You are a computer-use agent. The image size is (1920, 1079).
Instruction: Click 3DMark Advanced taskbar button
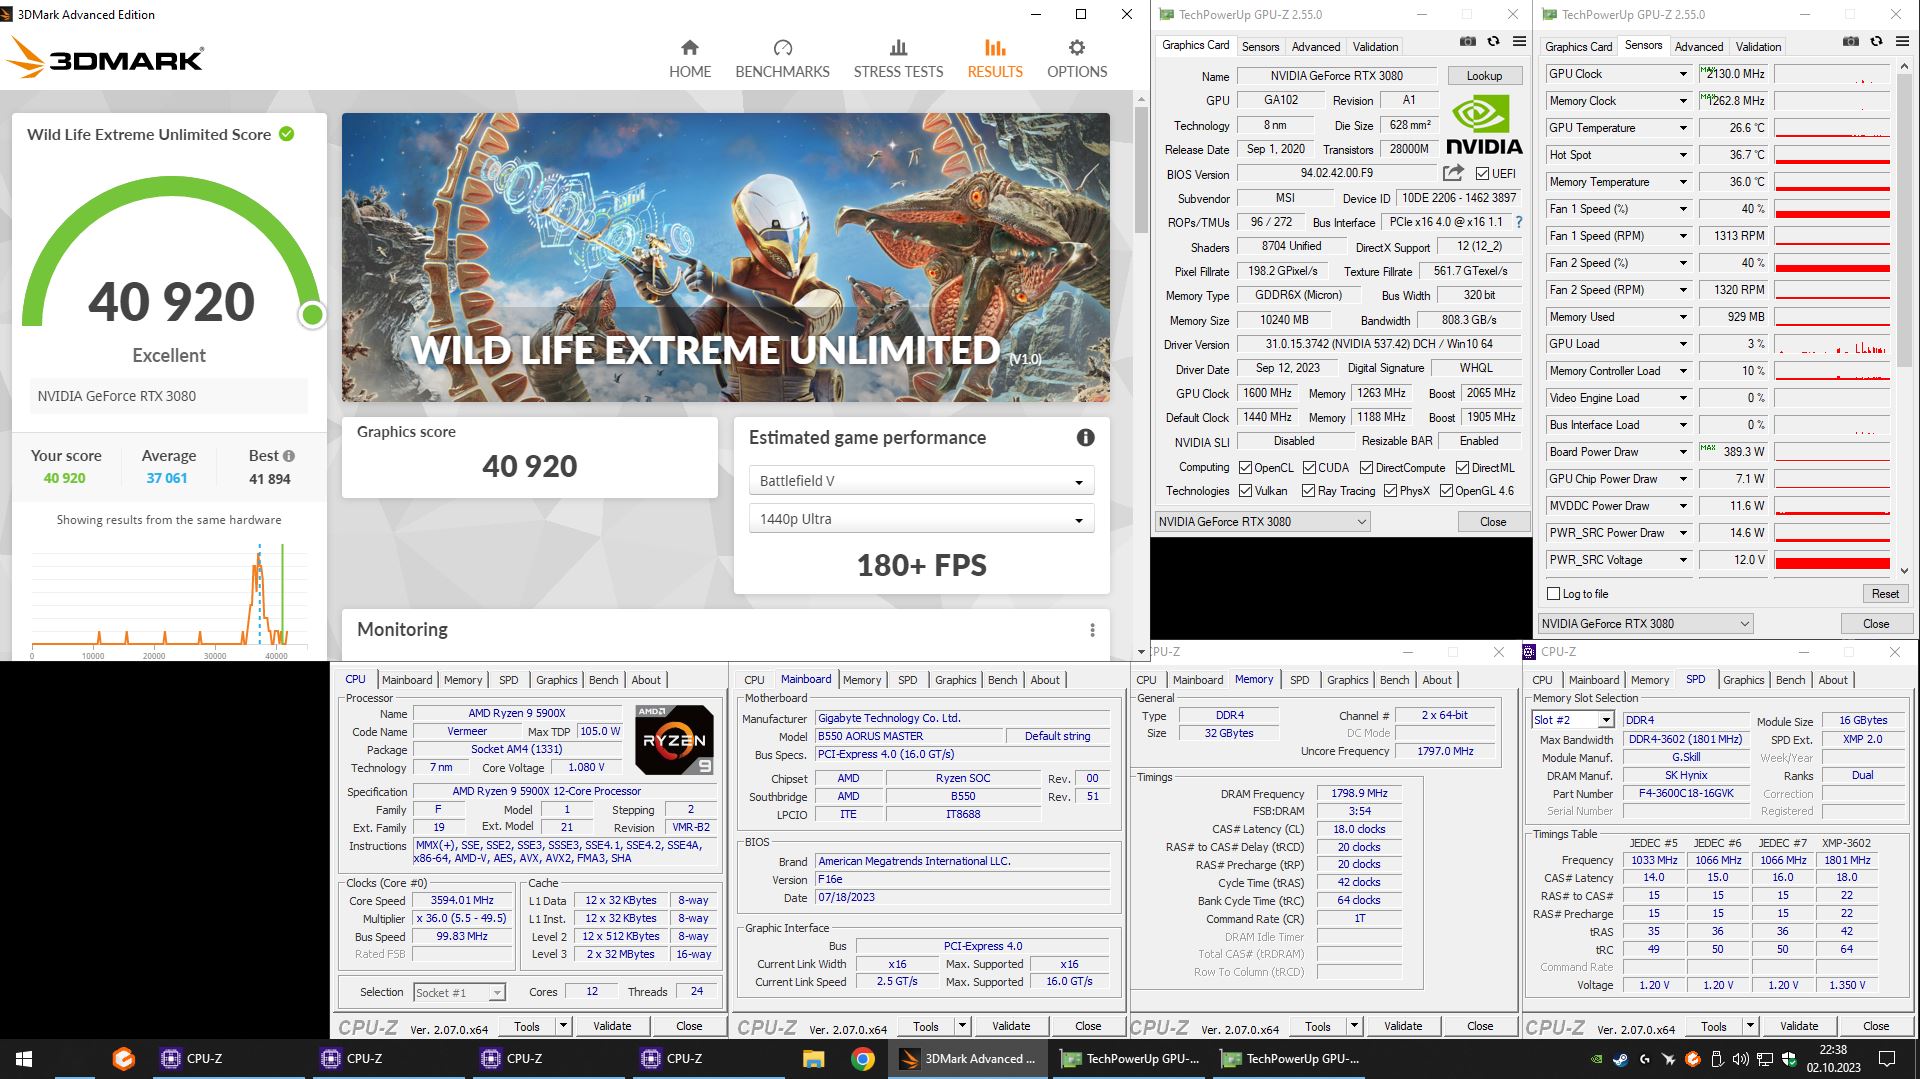968,1059
